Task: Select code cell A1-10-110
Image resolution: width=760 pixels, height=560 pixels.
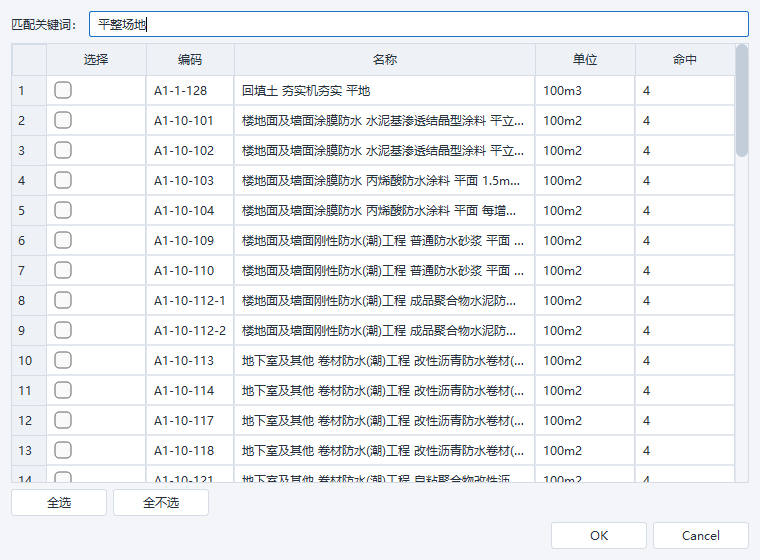Action: pos(190,271)
